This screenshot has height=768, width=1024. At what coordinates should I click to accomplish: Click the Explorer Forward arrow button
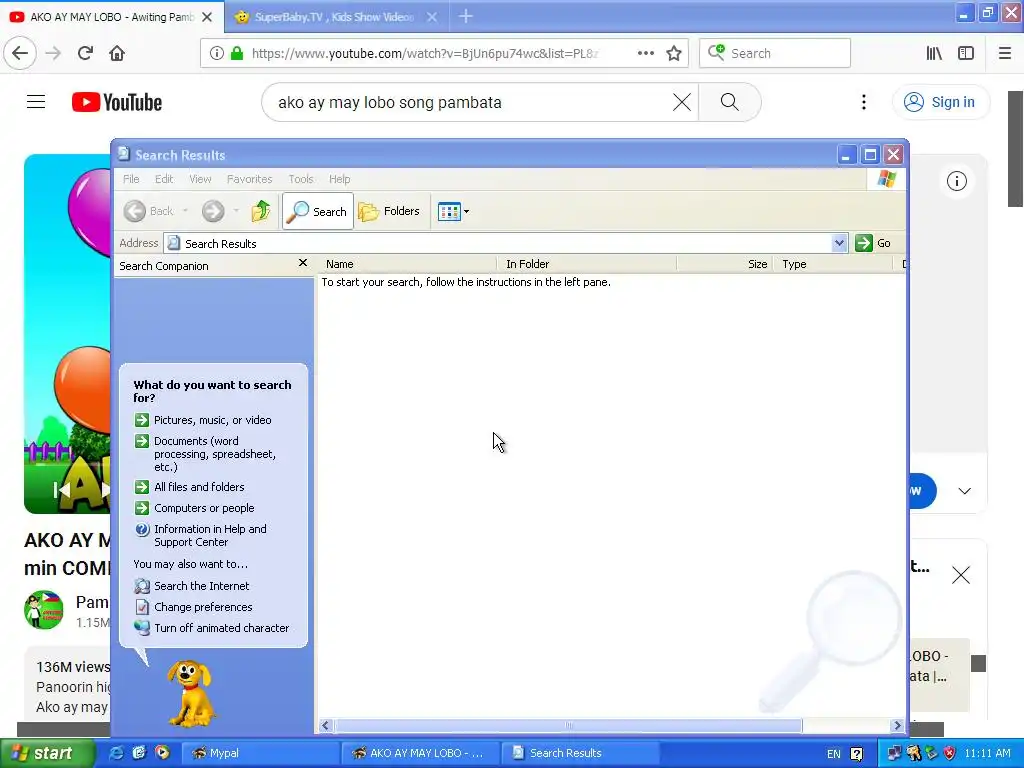(213, 211)
